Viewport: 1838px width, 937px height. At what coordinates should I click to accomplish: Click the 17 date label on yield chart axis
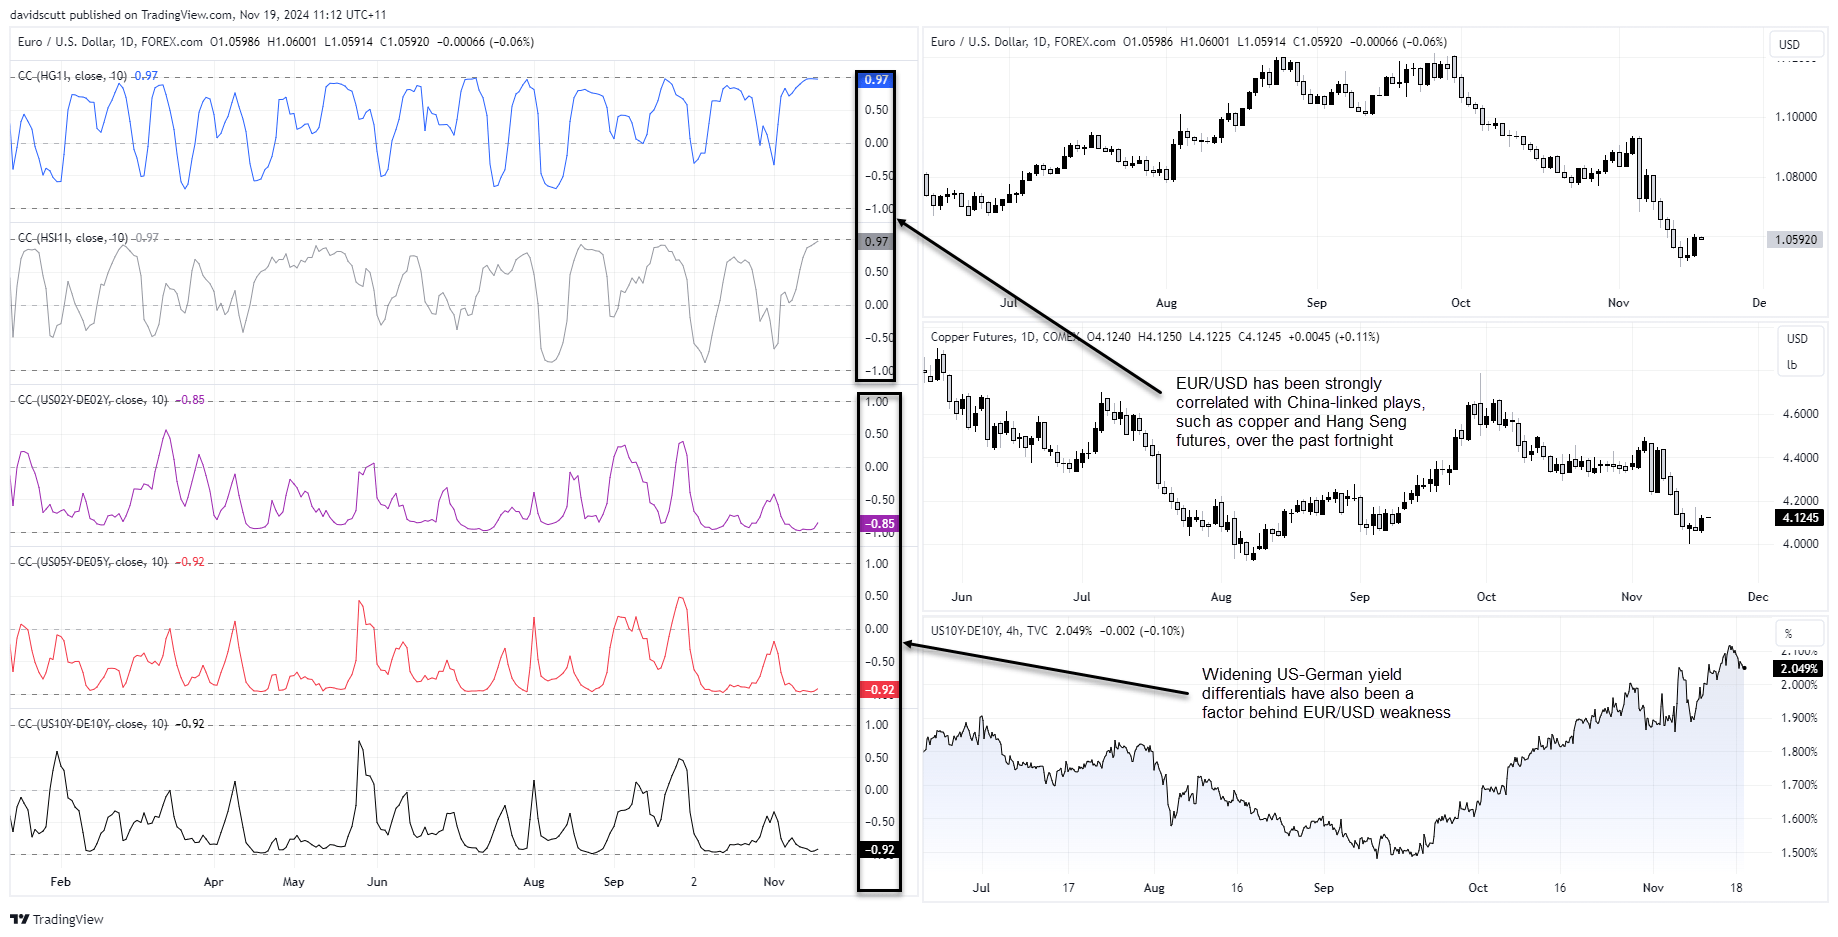pyautogui.click(x=1069, y=888)
